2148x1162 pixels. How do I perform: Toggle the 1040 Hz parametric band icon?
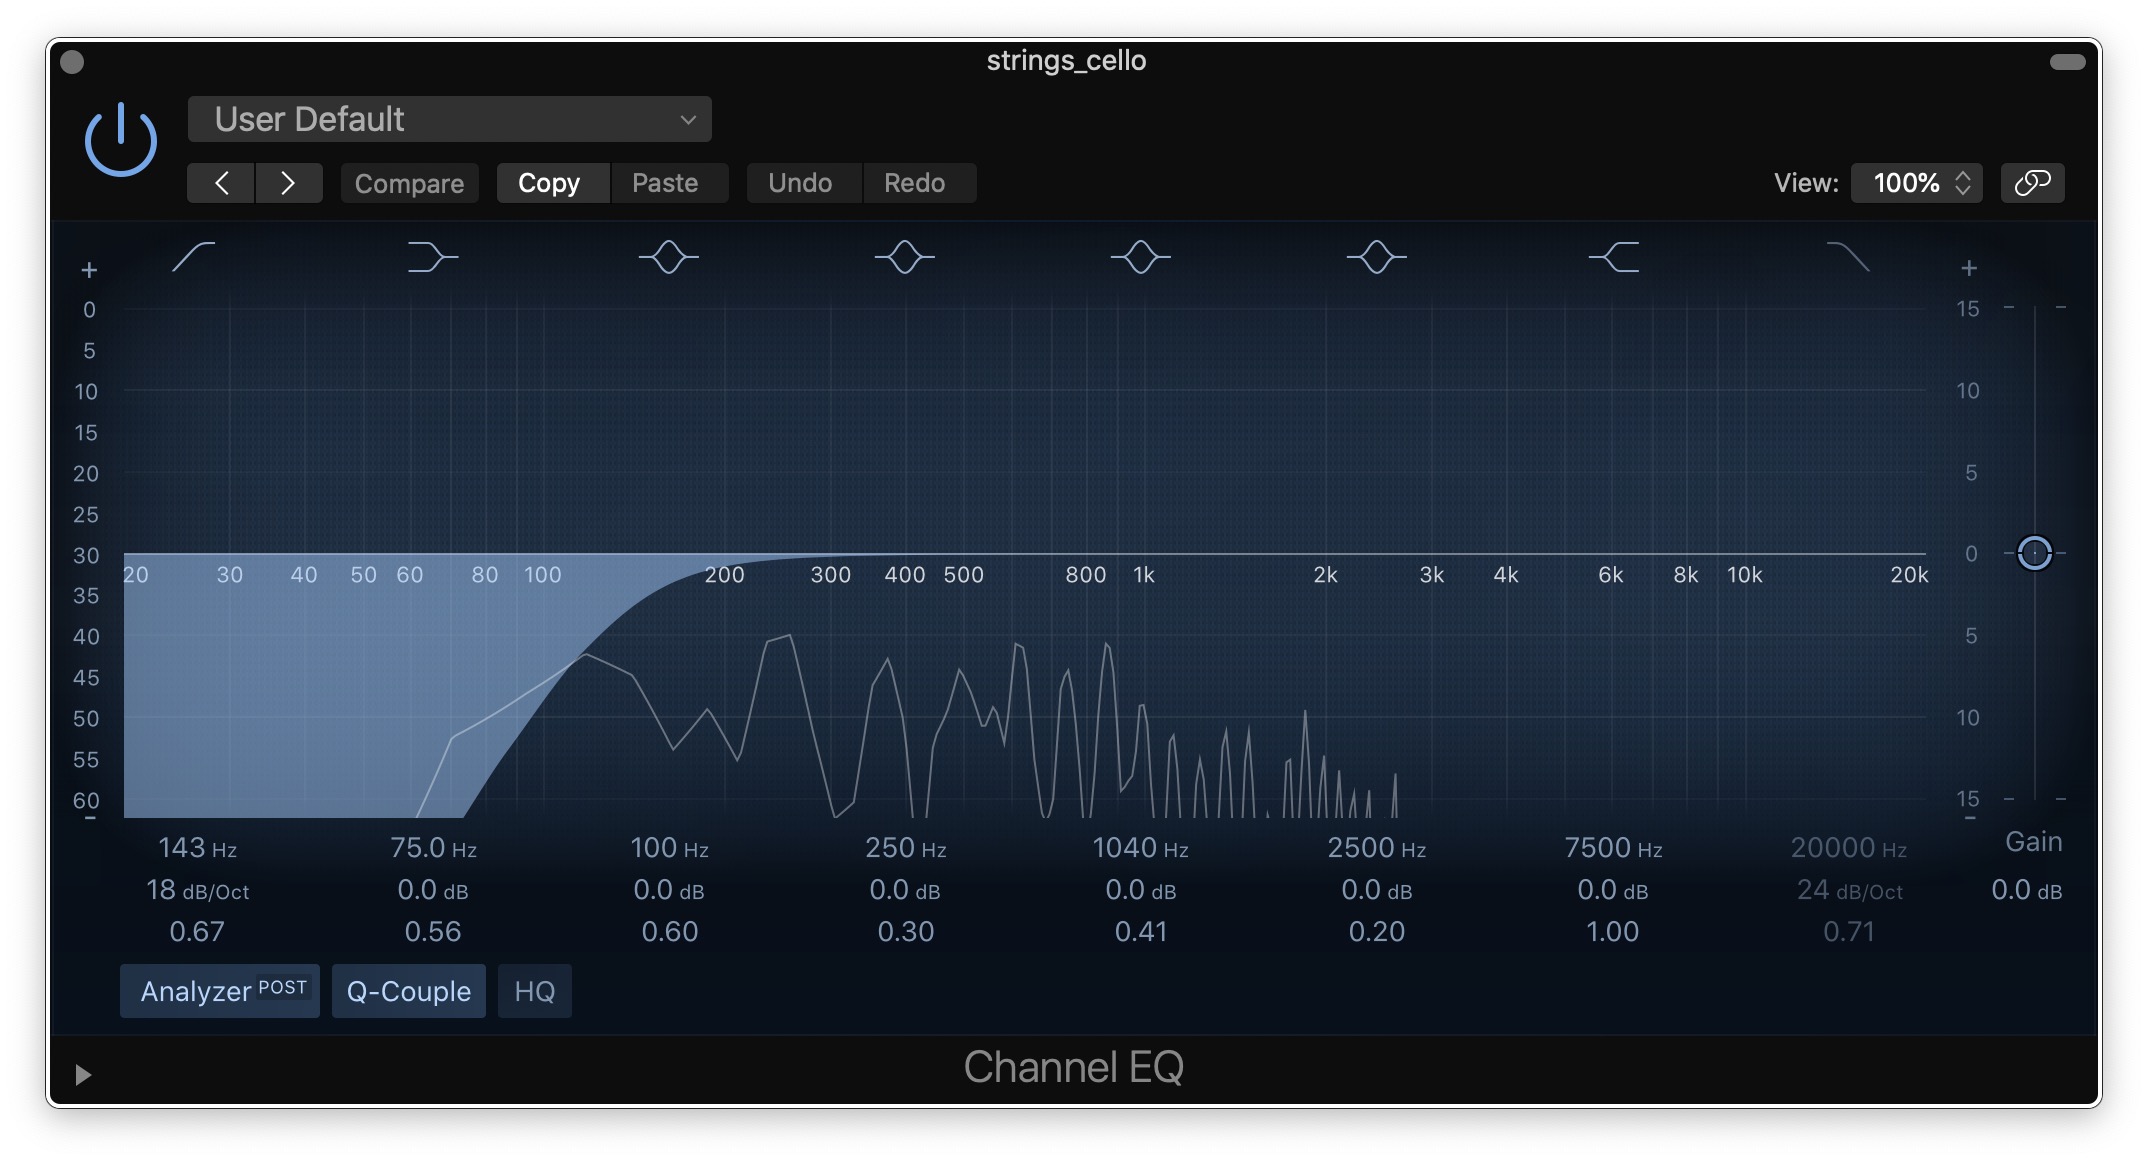coord(1140,257)
